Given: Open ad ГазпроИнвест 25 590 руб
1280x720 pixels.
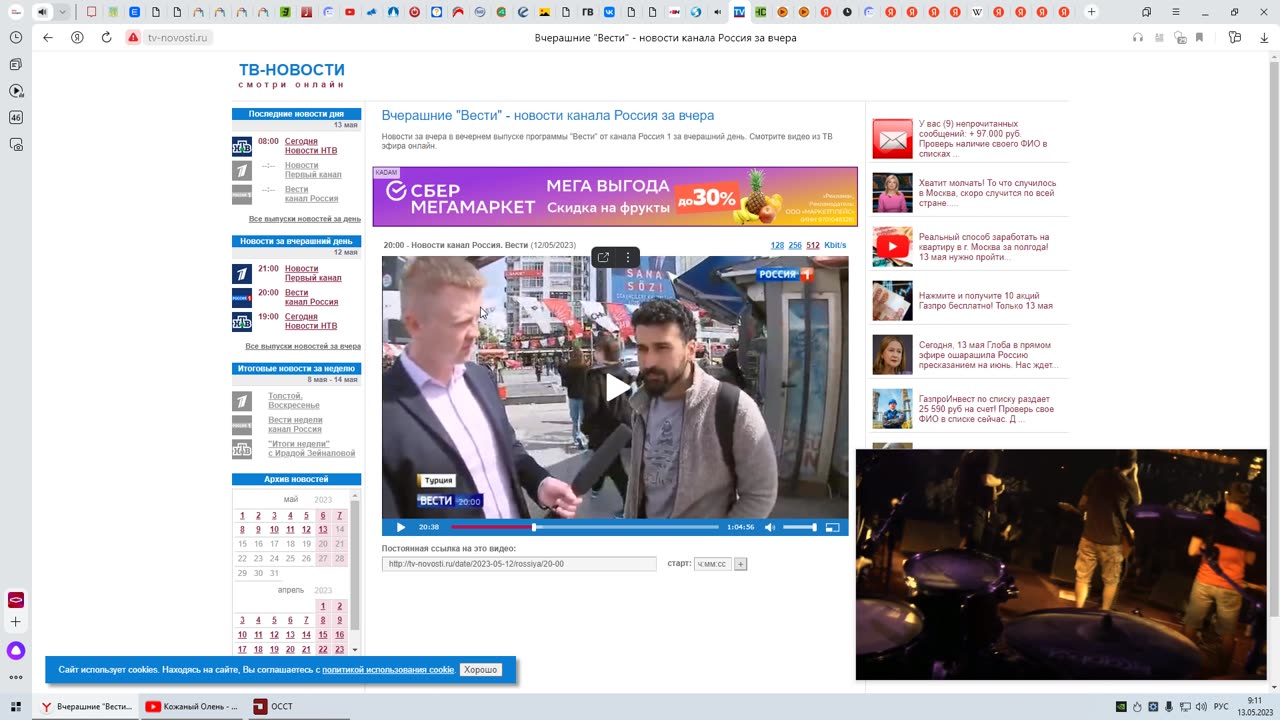Looking at the screenshot, I should (970, 409).
